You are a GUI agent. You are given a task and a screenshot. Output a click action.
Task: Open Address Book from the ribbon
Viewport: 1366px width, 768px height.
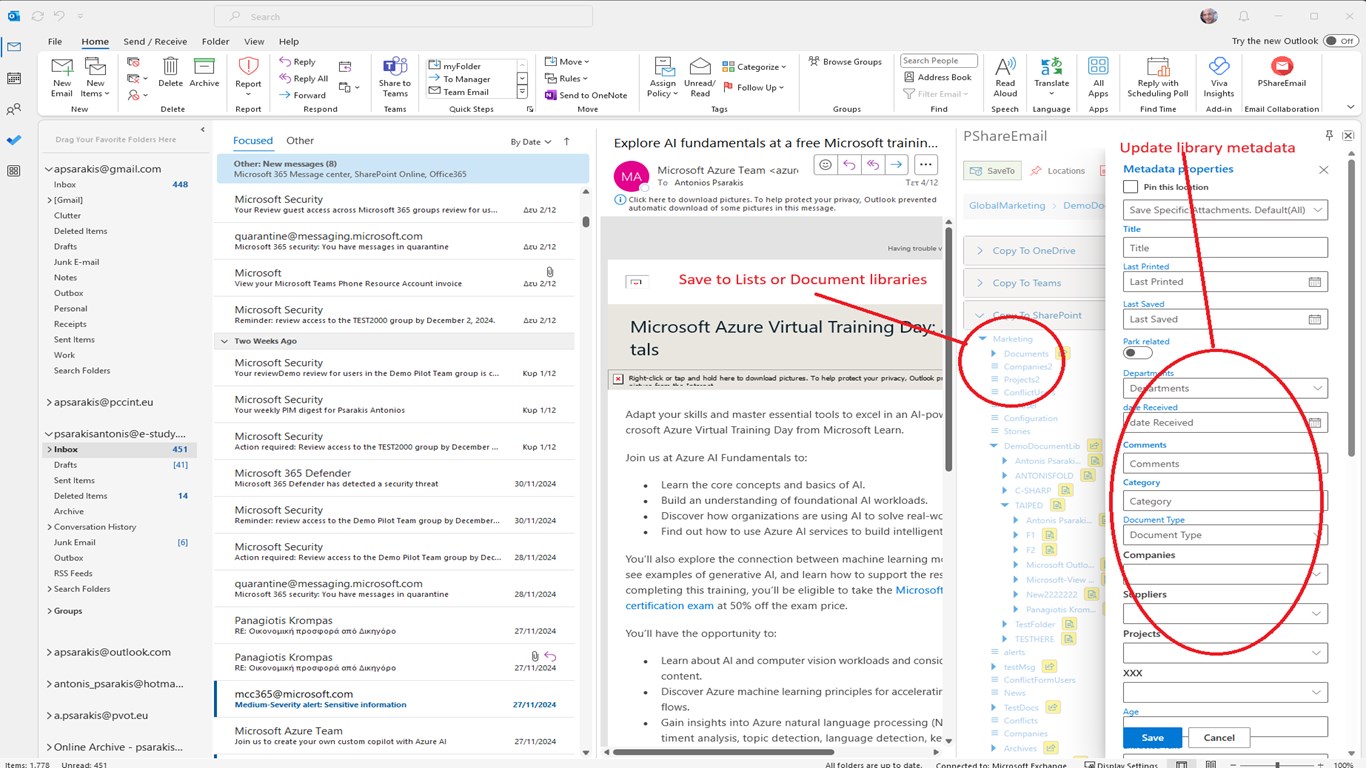coord(936,77)
